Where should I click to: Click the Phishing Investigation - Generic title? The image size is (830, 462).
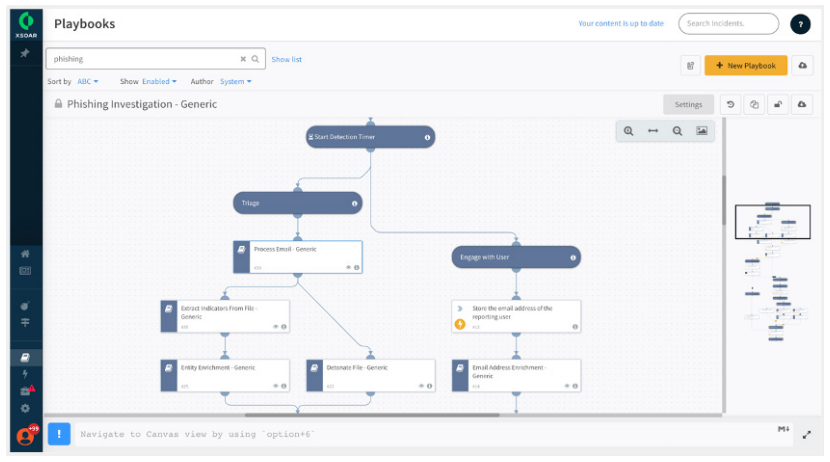[x=142, y=104]
